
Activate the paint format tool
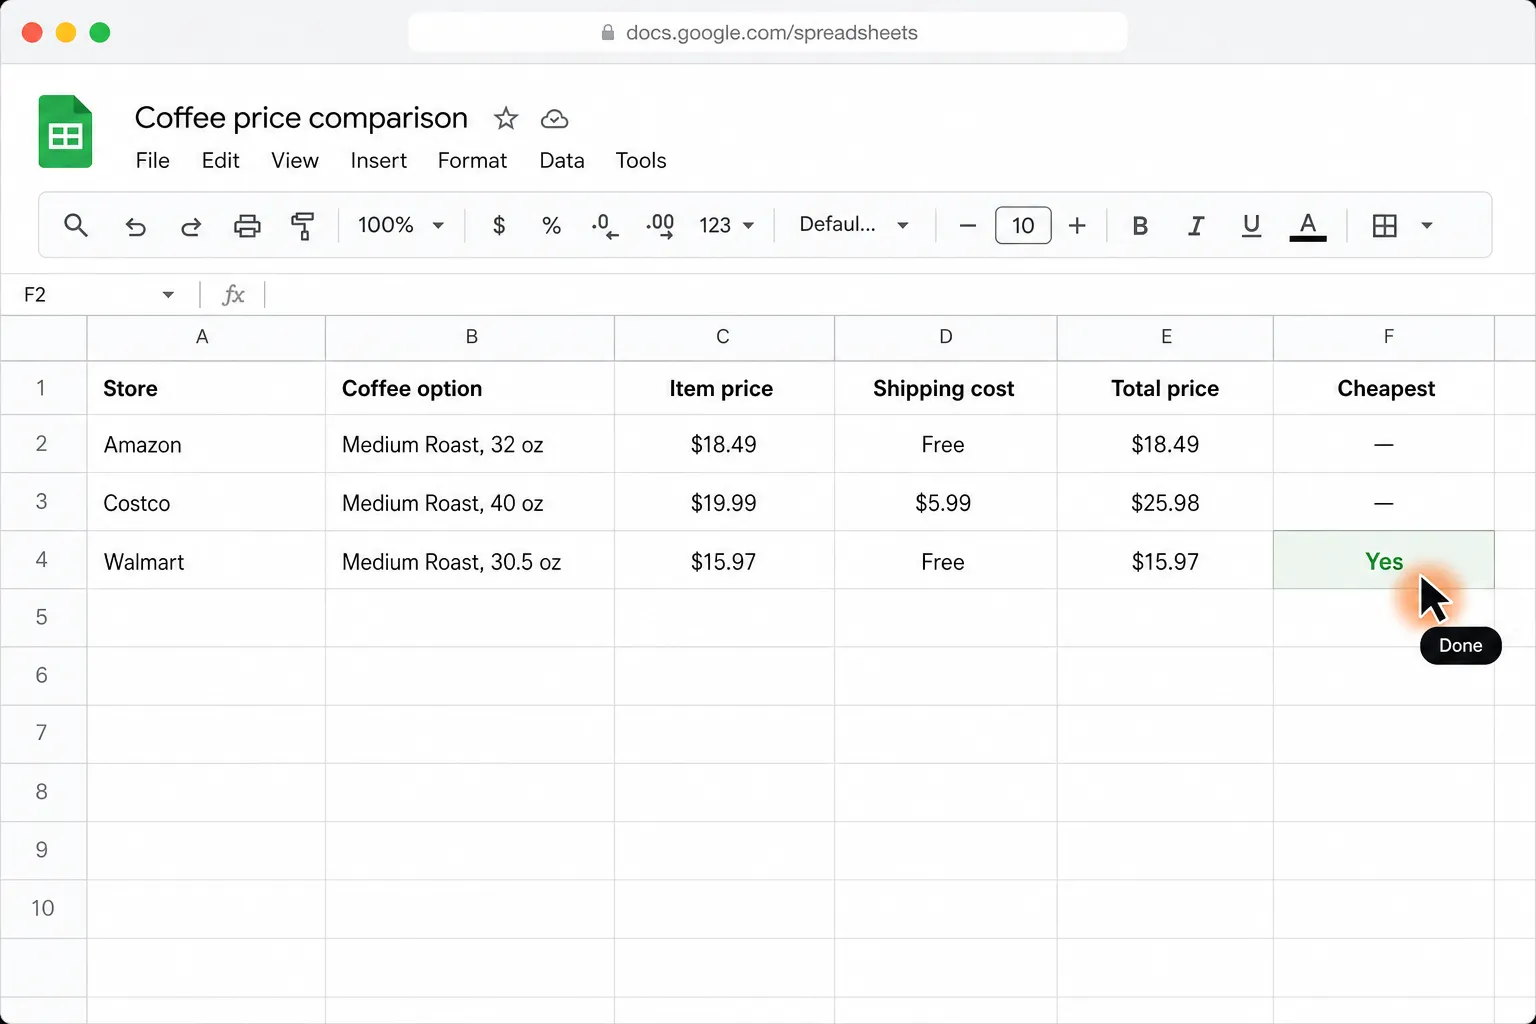click(x=302, y=226)
